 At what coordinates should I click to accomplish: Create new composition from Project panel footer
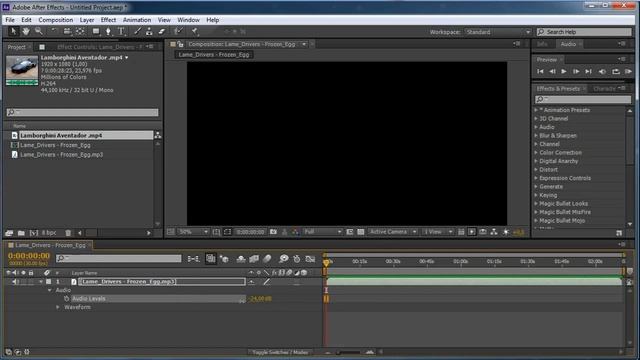(33, 233)
